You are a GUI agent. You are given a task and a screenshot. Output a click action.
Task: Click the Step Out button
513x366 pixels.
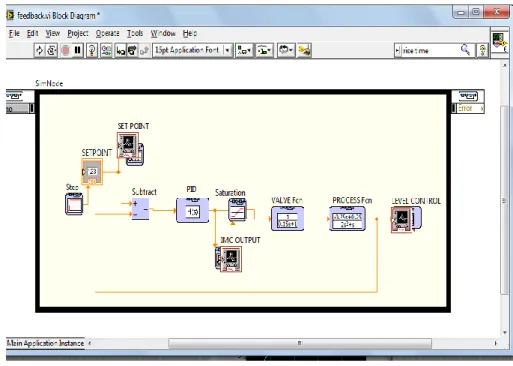pyautogui.click(x=144, y=50)
